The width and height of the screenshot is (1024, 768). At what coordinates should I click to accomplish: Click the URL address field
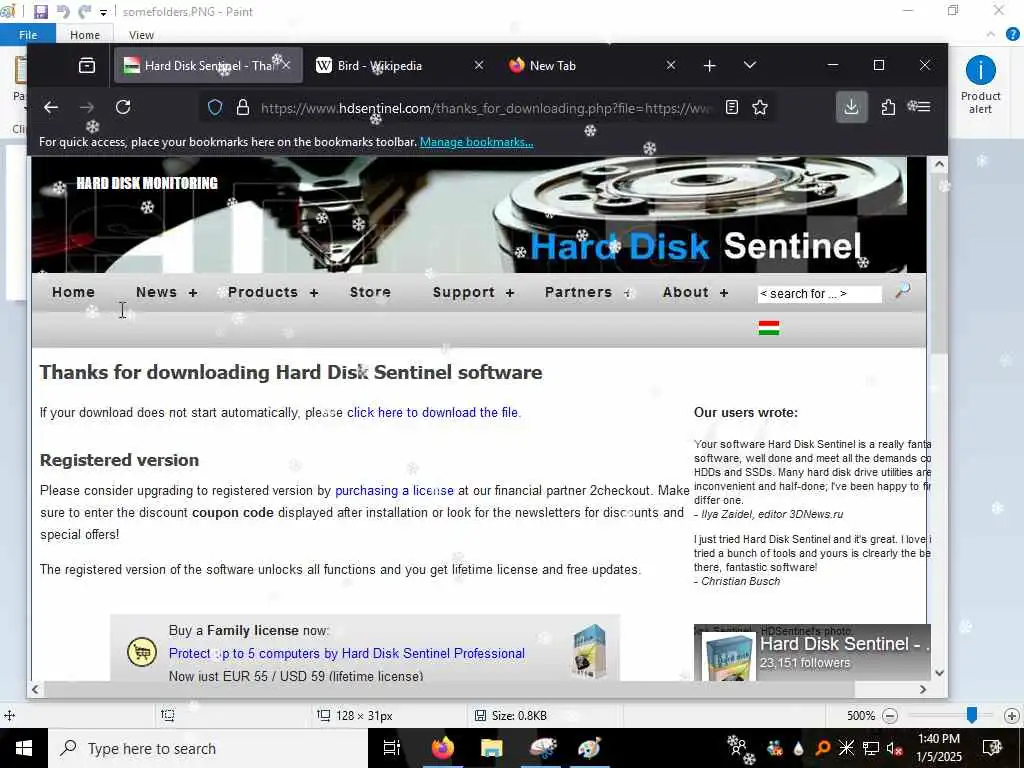(485, 108)
